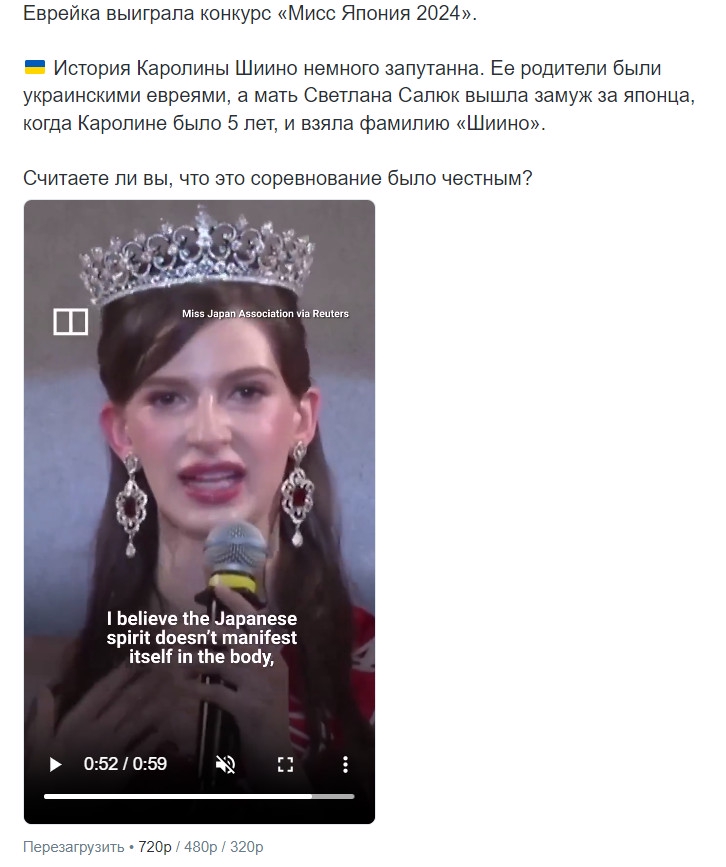Switch to 320p video quality
726x867 pixels.
coord(247,847)
